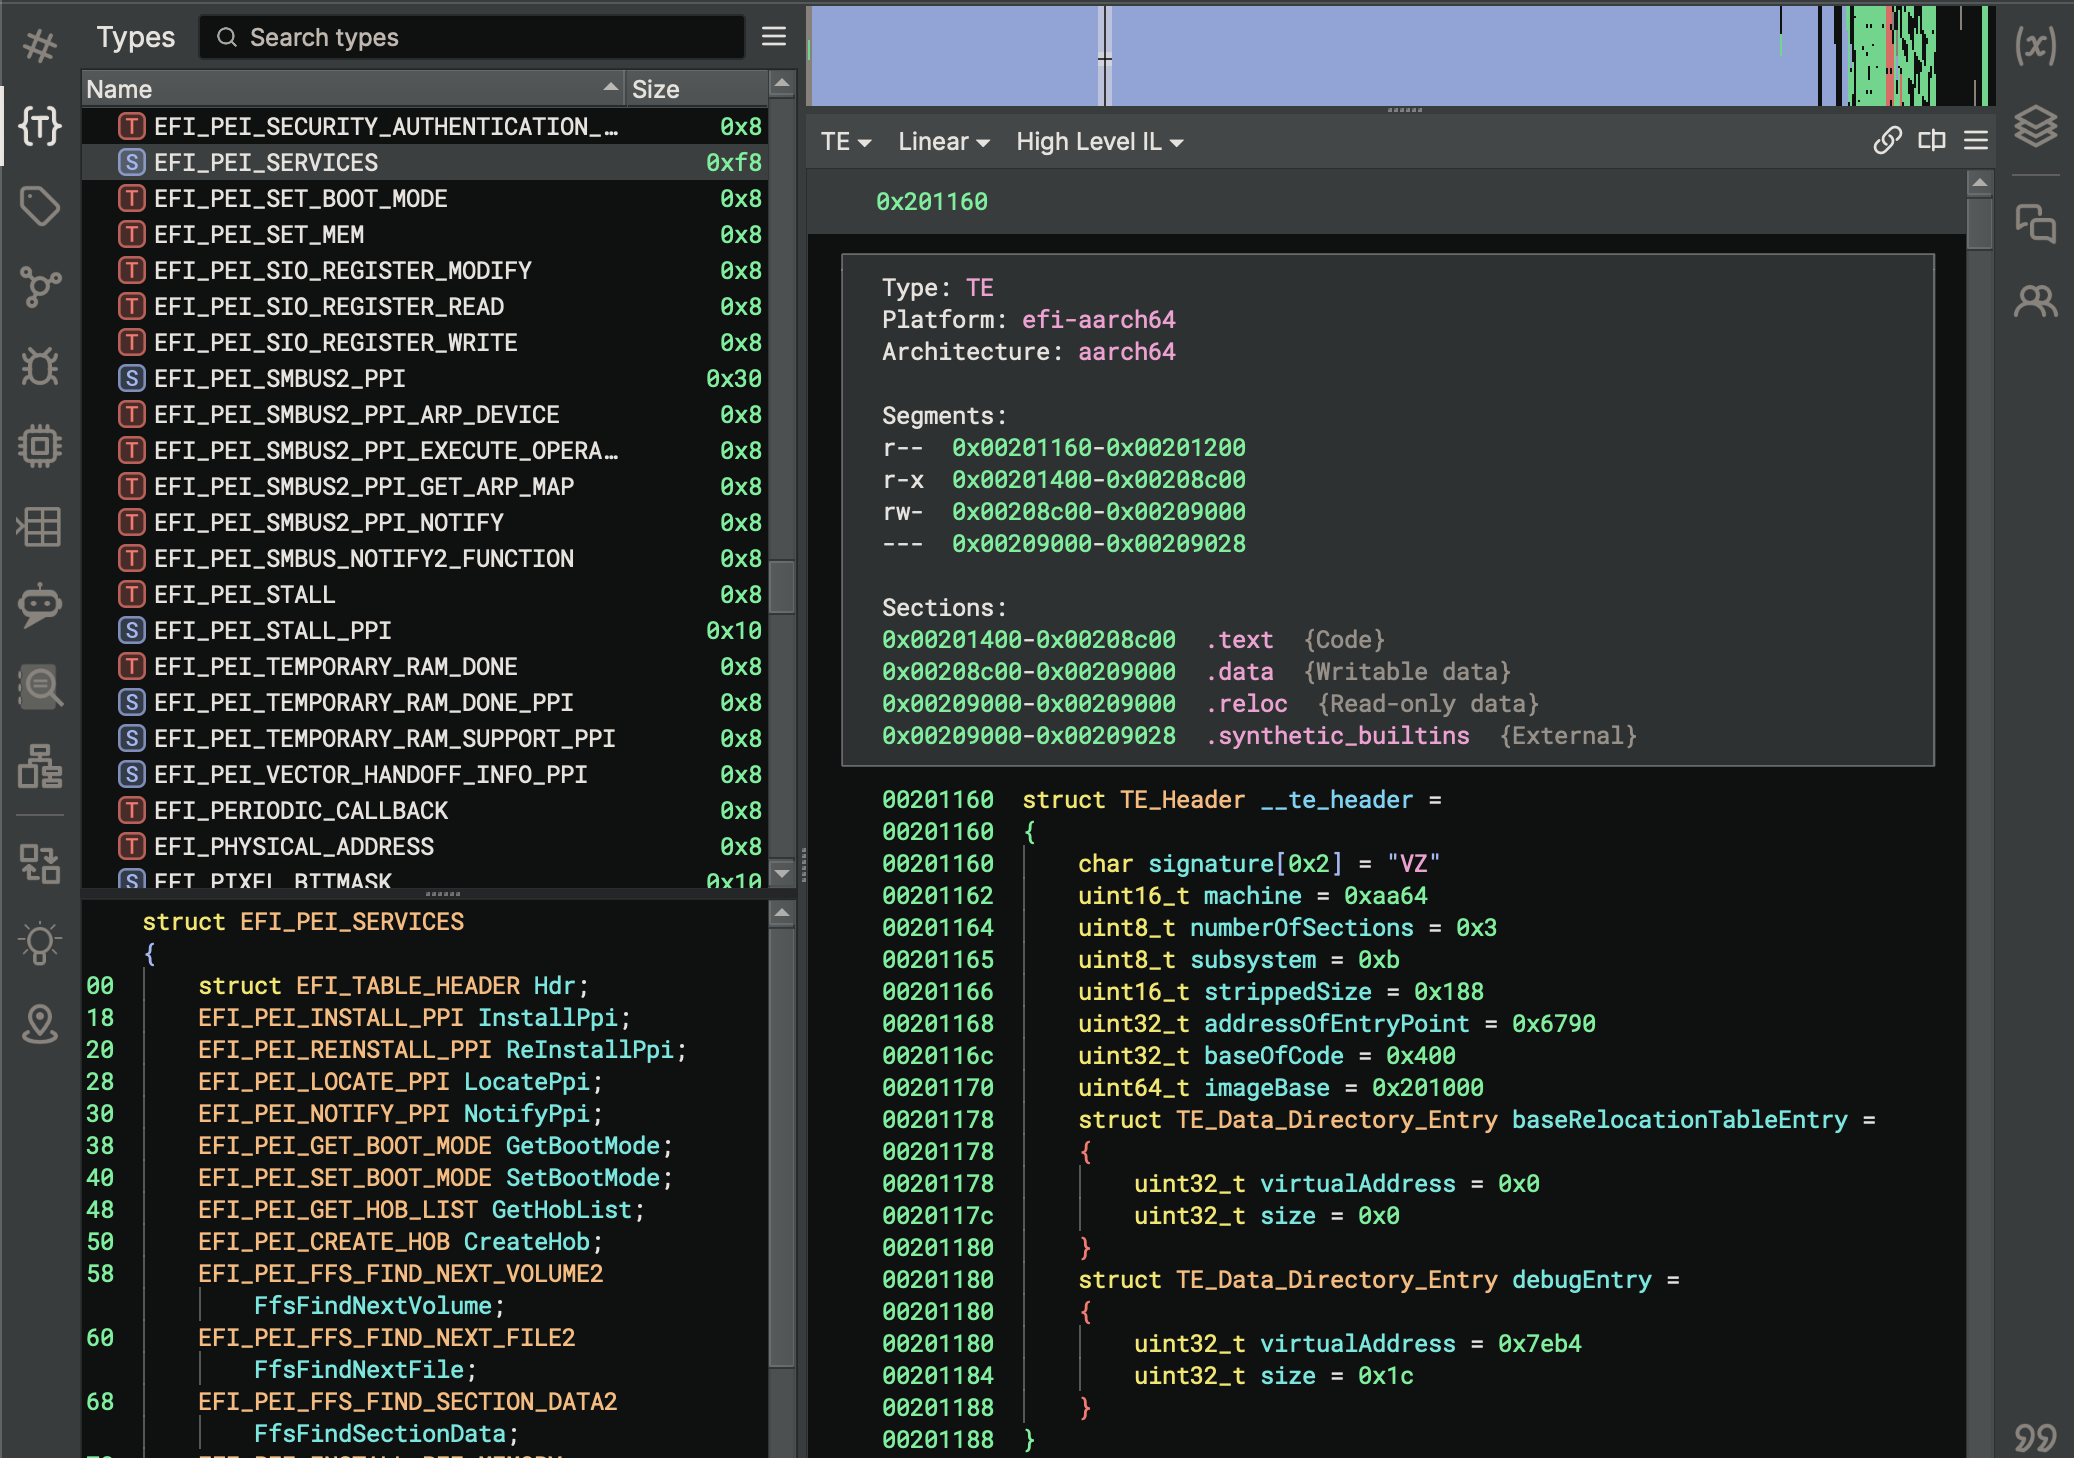Image resolution: width=2074 pixels, height=1458 pixels.
Task: Open the collaboration users icon on right sidebar
Action: tap(2035, 301)
